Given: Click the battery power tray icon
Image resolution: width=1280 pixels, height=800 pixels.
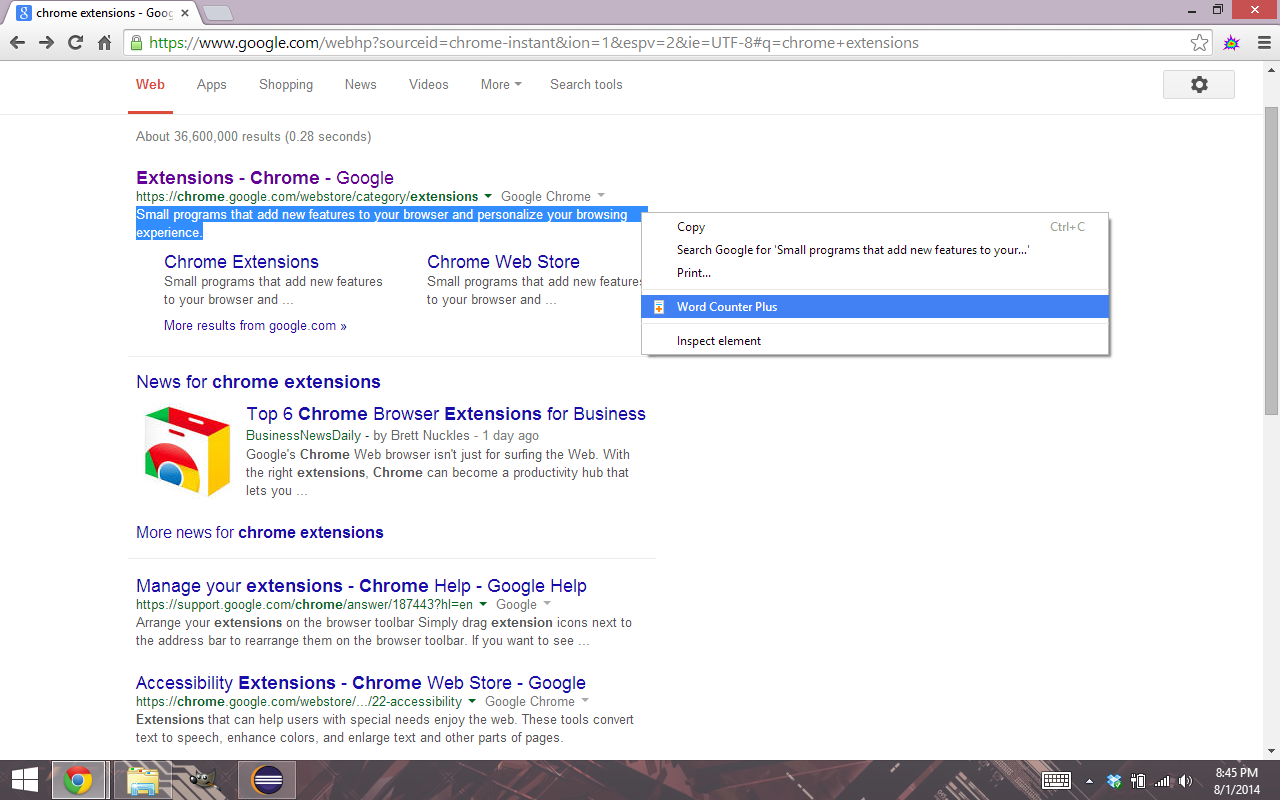Looking at the screenshot, I should point(1138,781).
